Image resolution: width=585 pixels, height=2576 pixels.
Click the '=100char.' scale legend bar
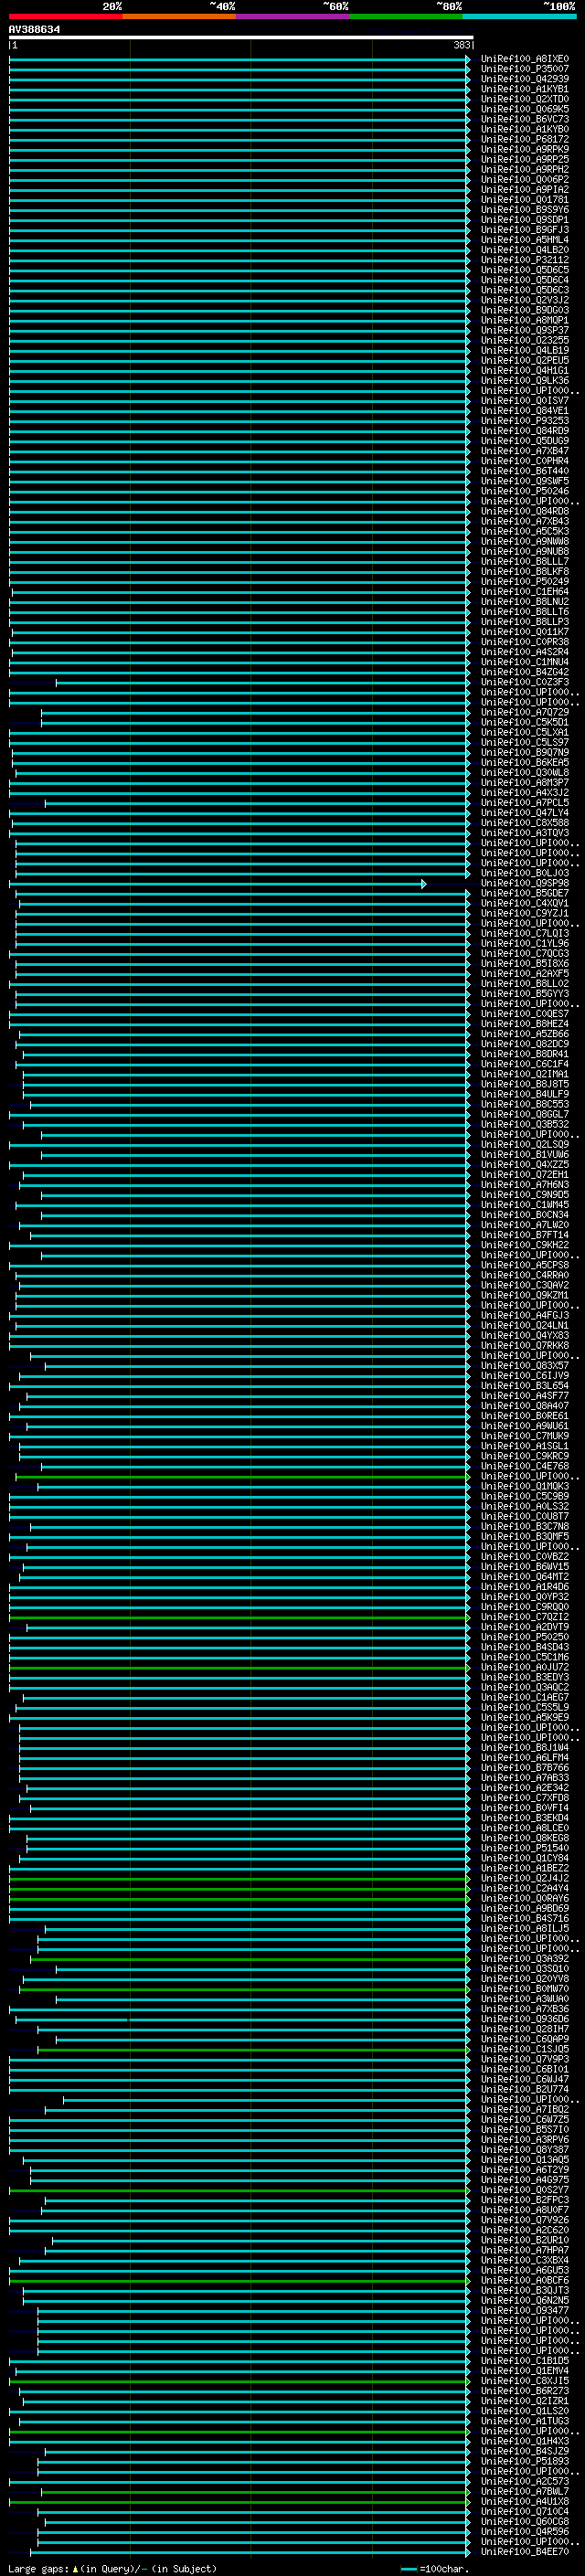tap(408, 2568)
